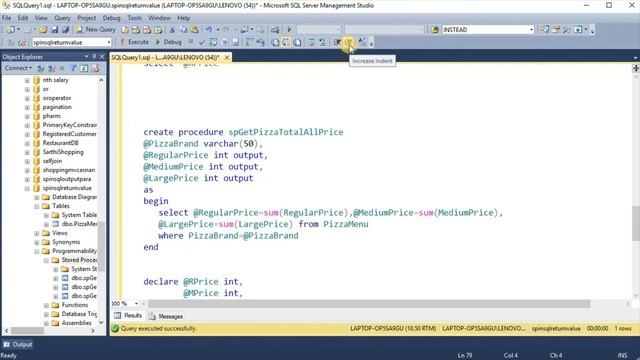
Task: Click the Decrease Indent icon
Action: (338, 42)
